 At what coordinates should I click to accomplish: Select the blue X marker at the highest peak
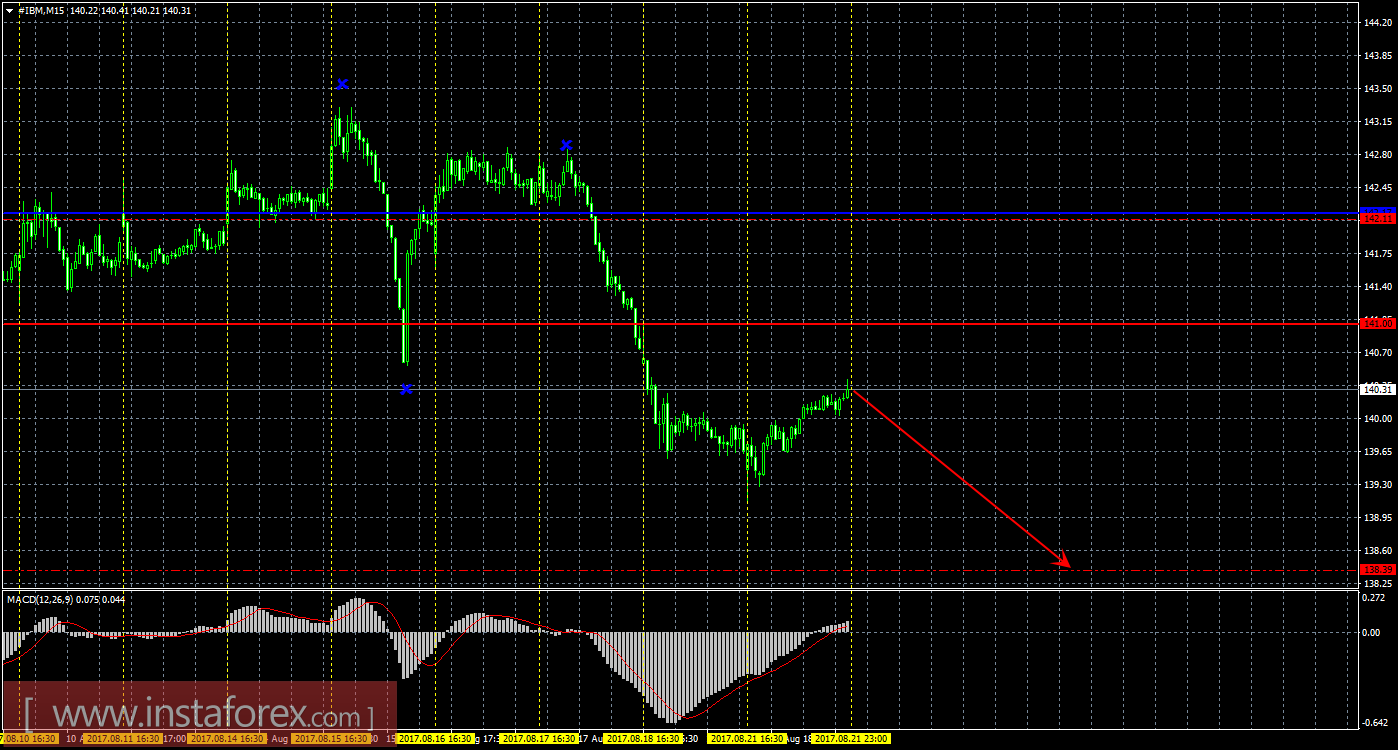[x=342, y=84]
